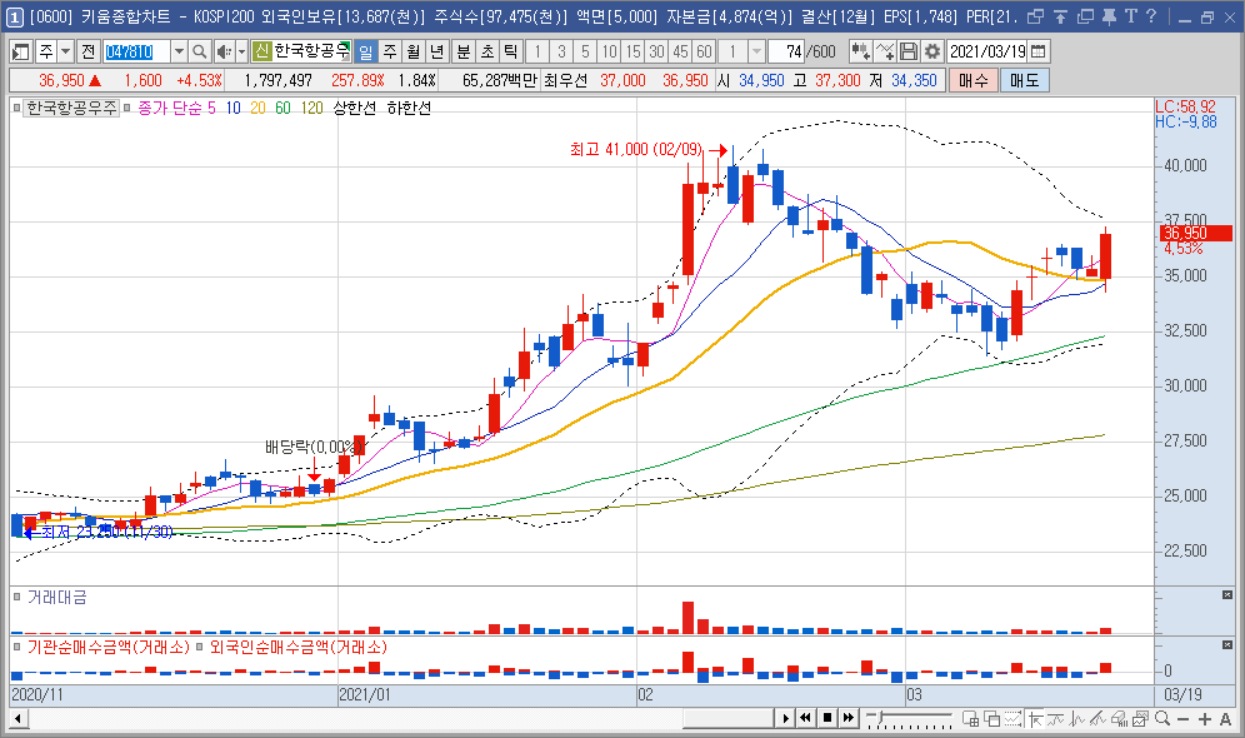Click the title bar pin icon

[x=1108, y=16]
